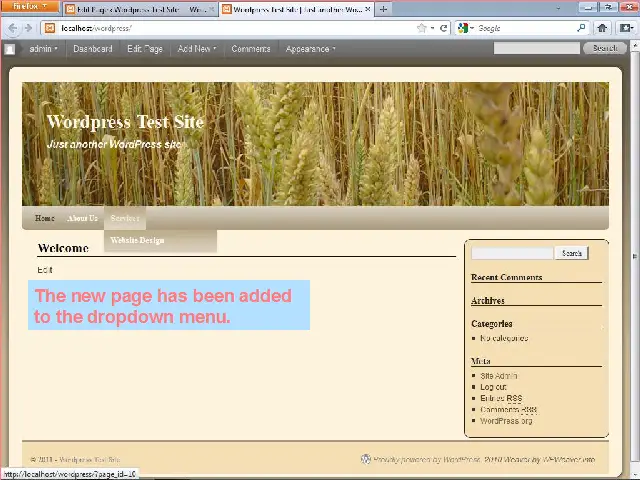Screen dimensions: 640x480
Task: Click the Edit link under Welcome
Action: [x=44, y=270]
